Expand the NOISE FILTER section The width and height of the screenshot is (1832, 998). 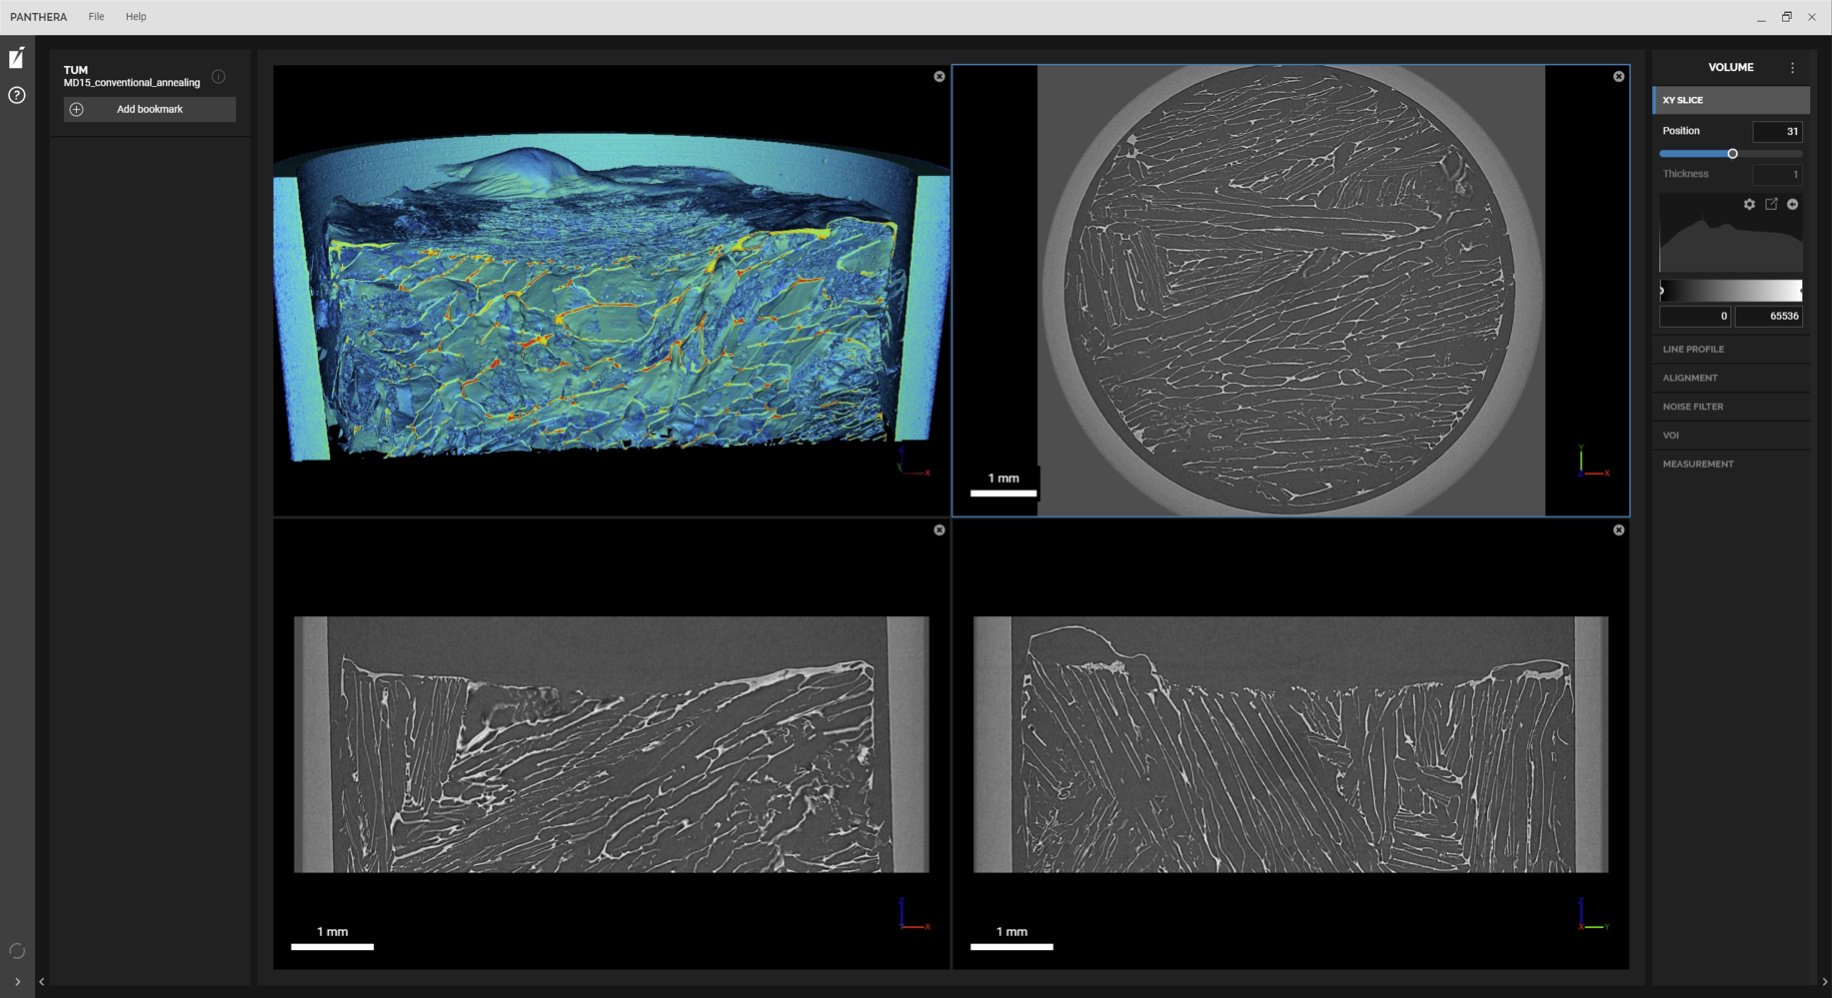coord(1692,406)
